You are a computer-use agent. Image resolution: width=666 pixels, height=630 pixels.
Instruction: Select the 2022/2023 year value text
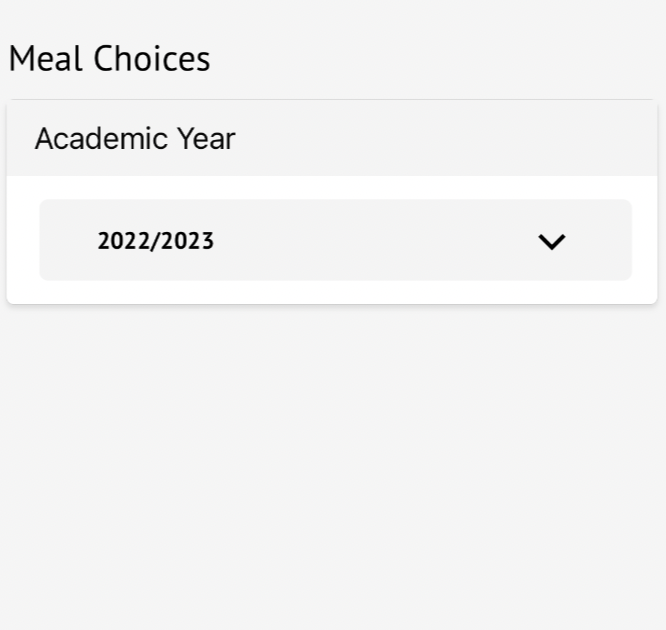[155, 241]
